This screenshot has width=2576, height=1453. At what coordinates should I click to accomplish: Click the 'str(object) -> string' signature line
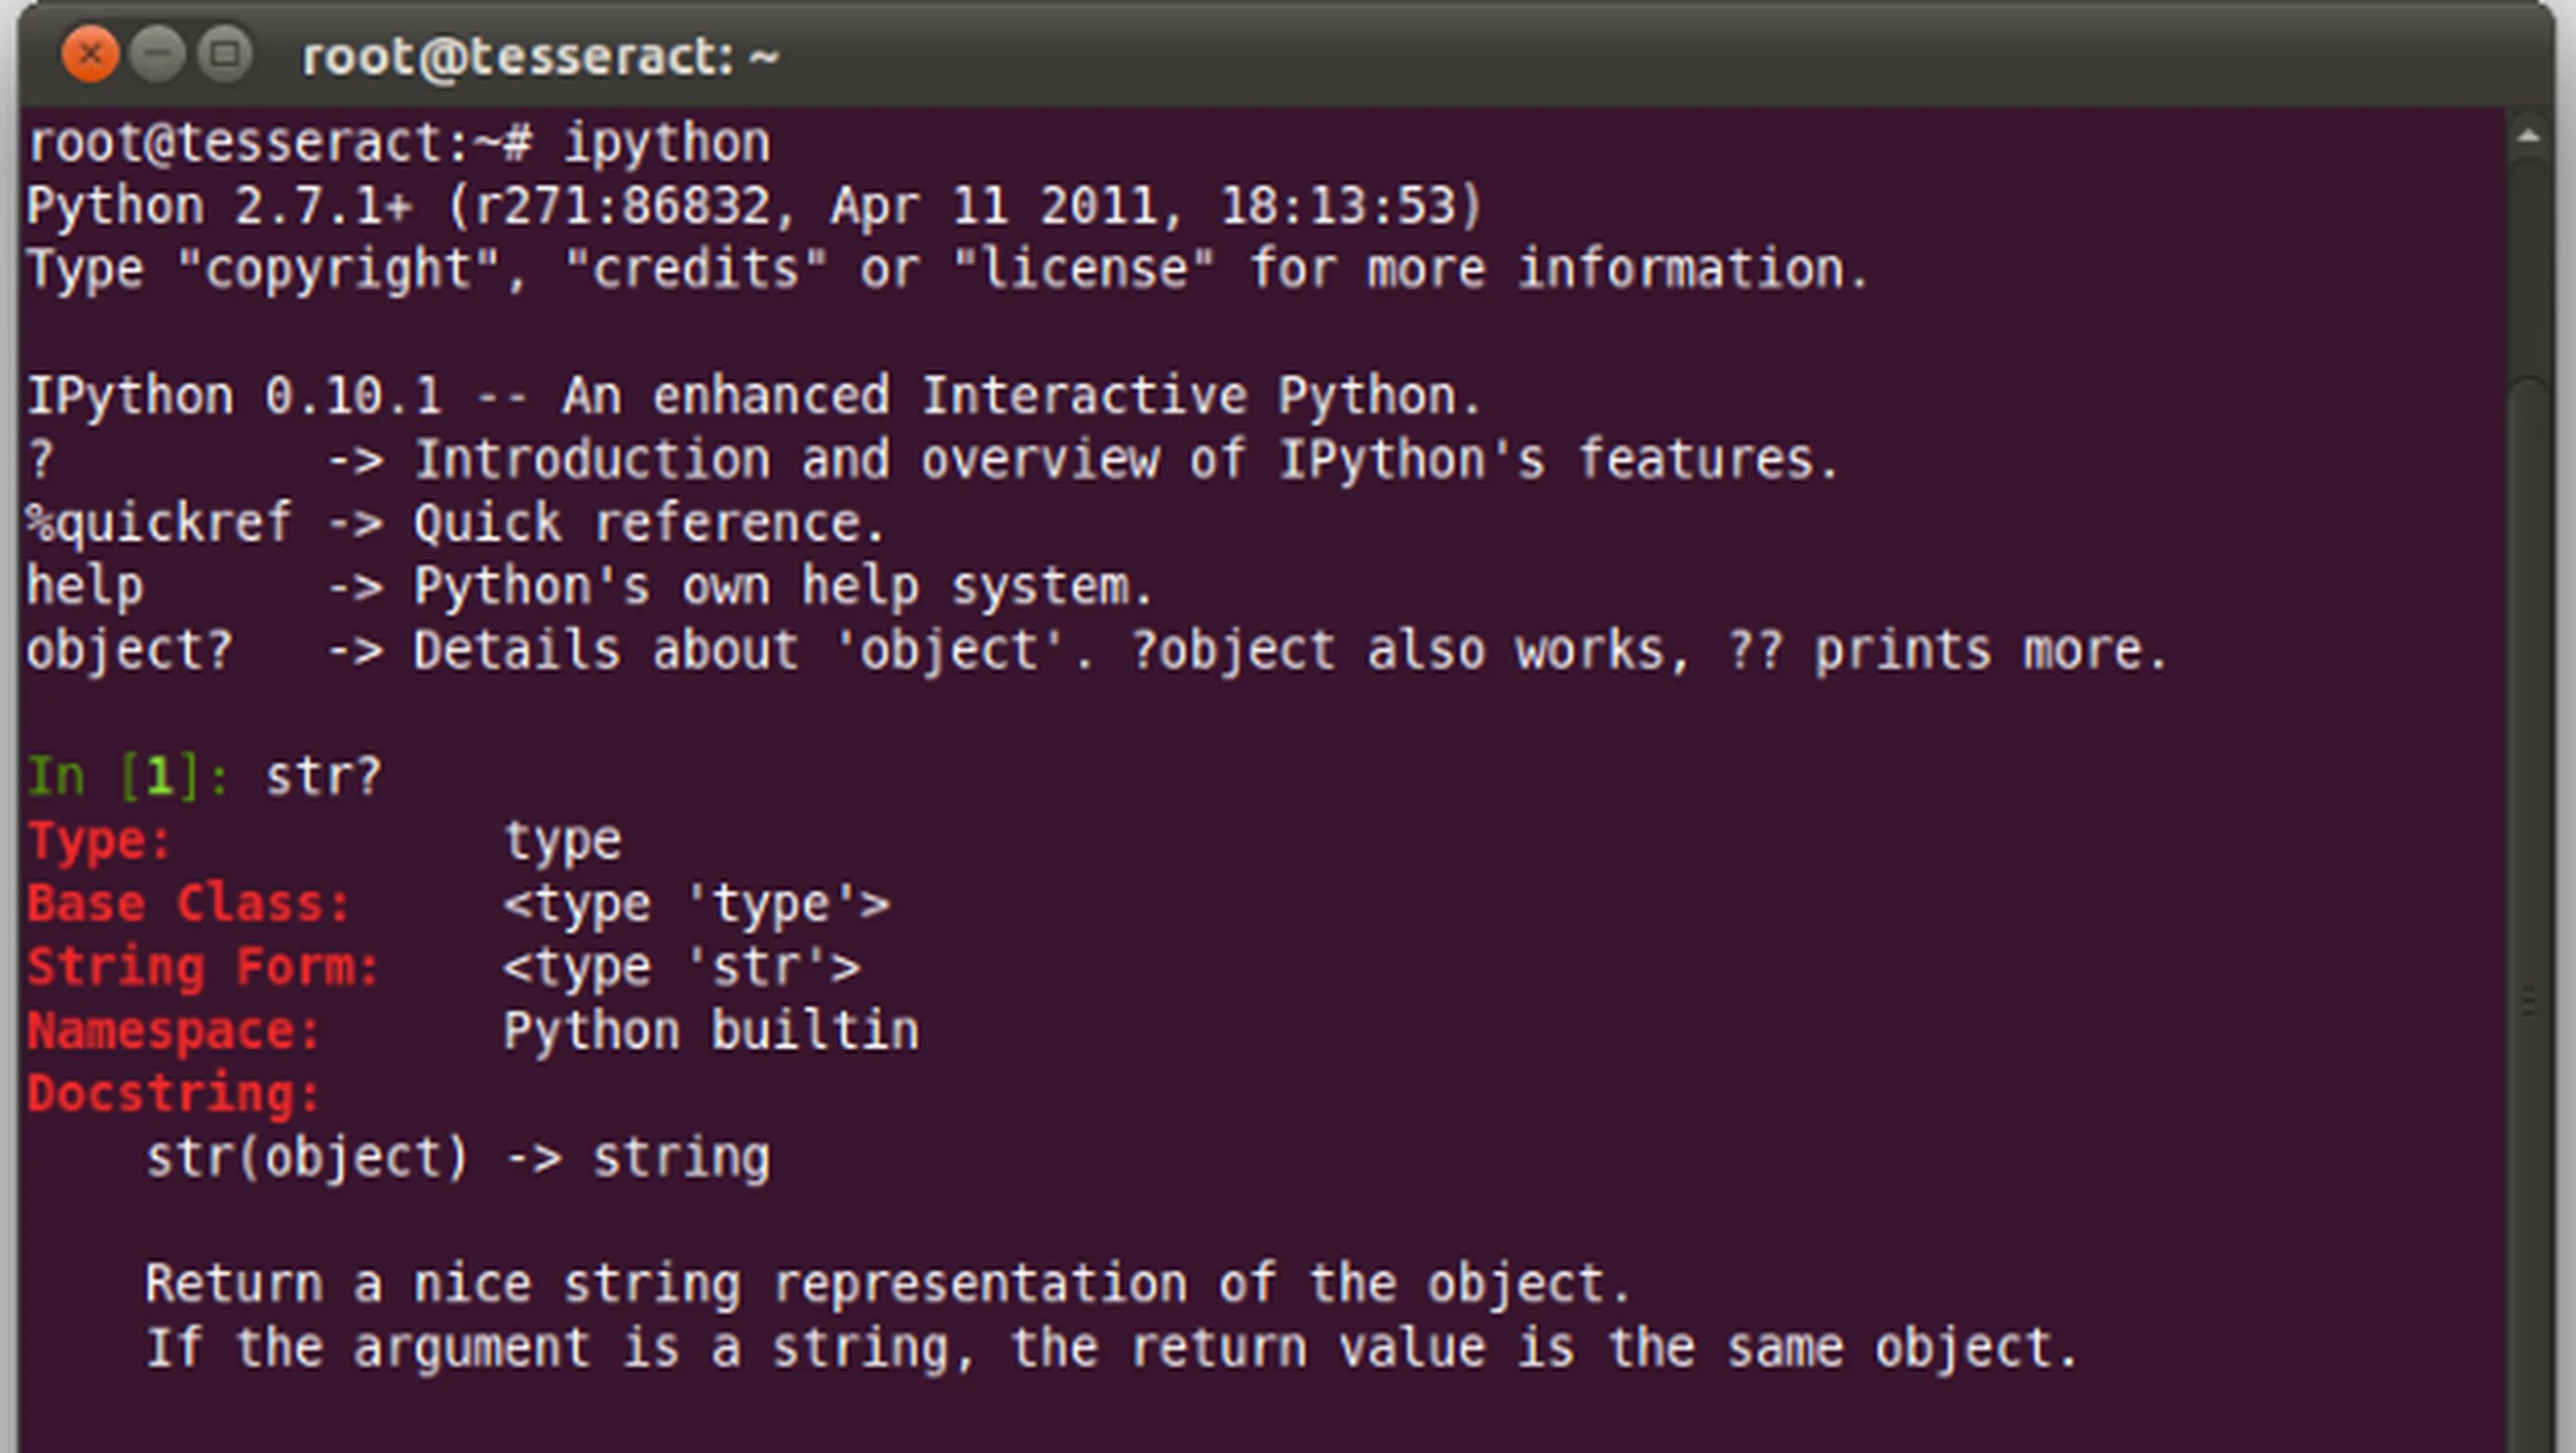(x=457, y=1158)
